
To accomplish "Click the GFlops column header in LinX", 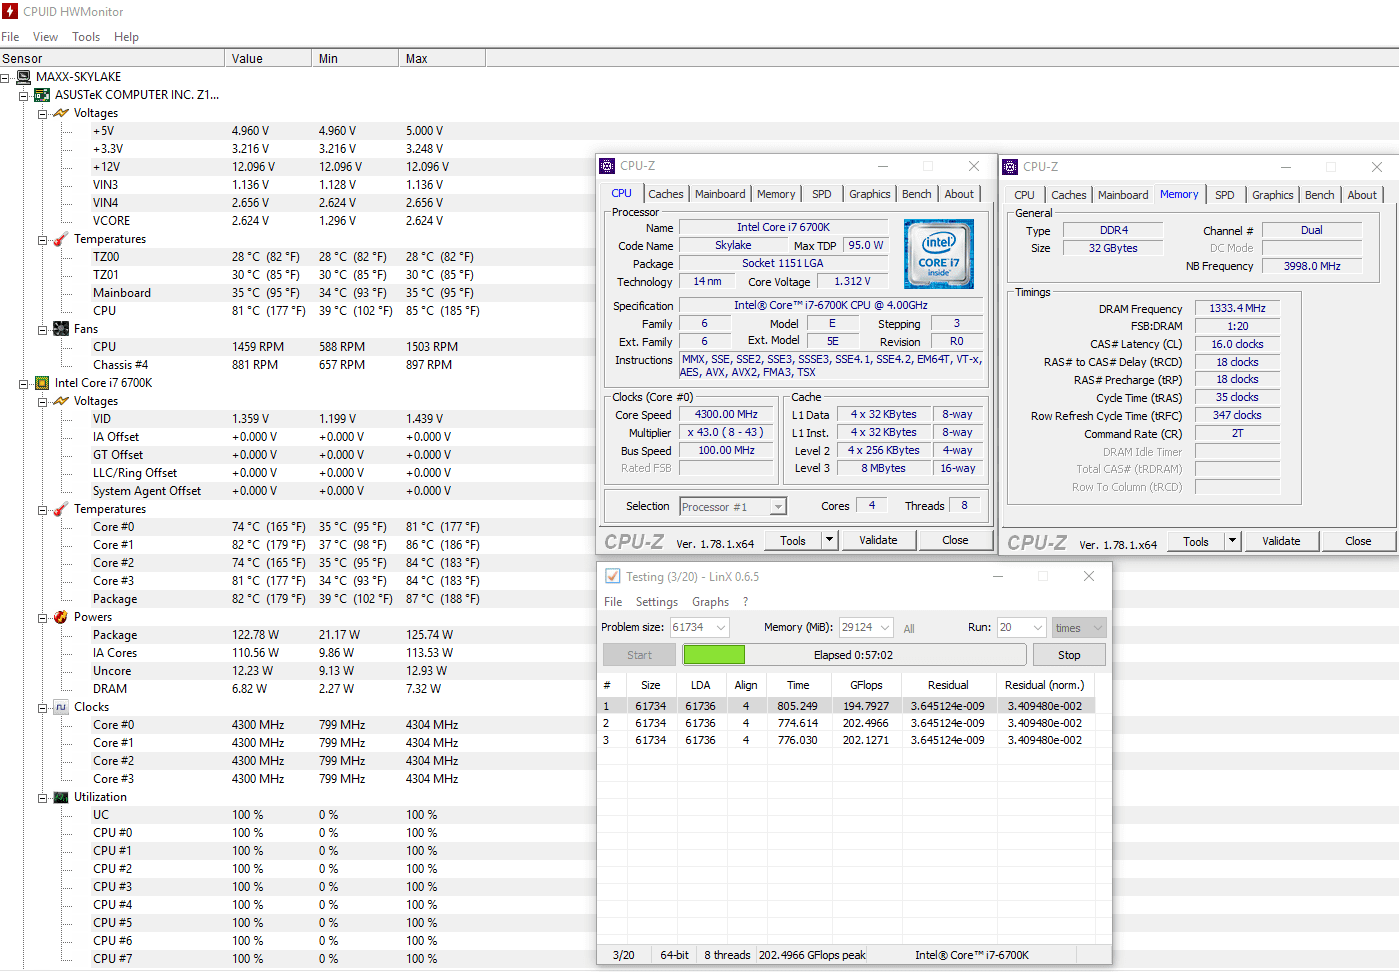I will coord(866,685).
